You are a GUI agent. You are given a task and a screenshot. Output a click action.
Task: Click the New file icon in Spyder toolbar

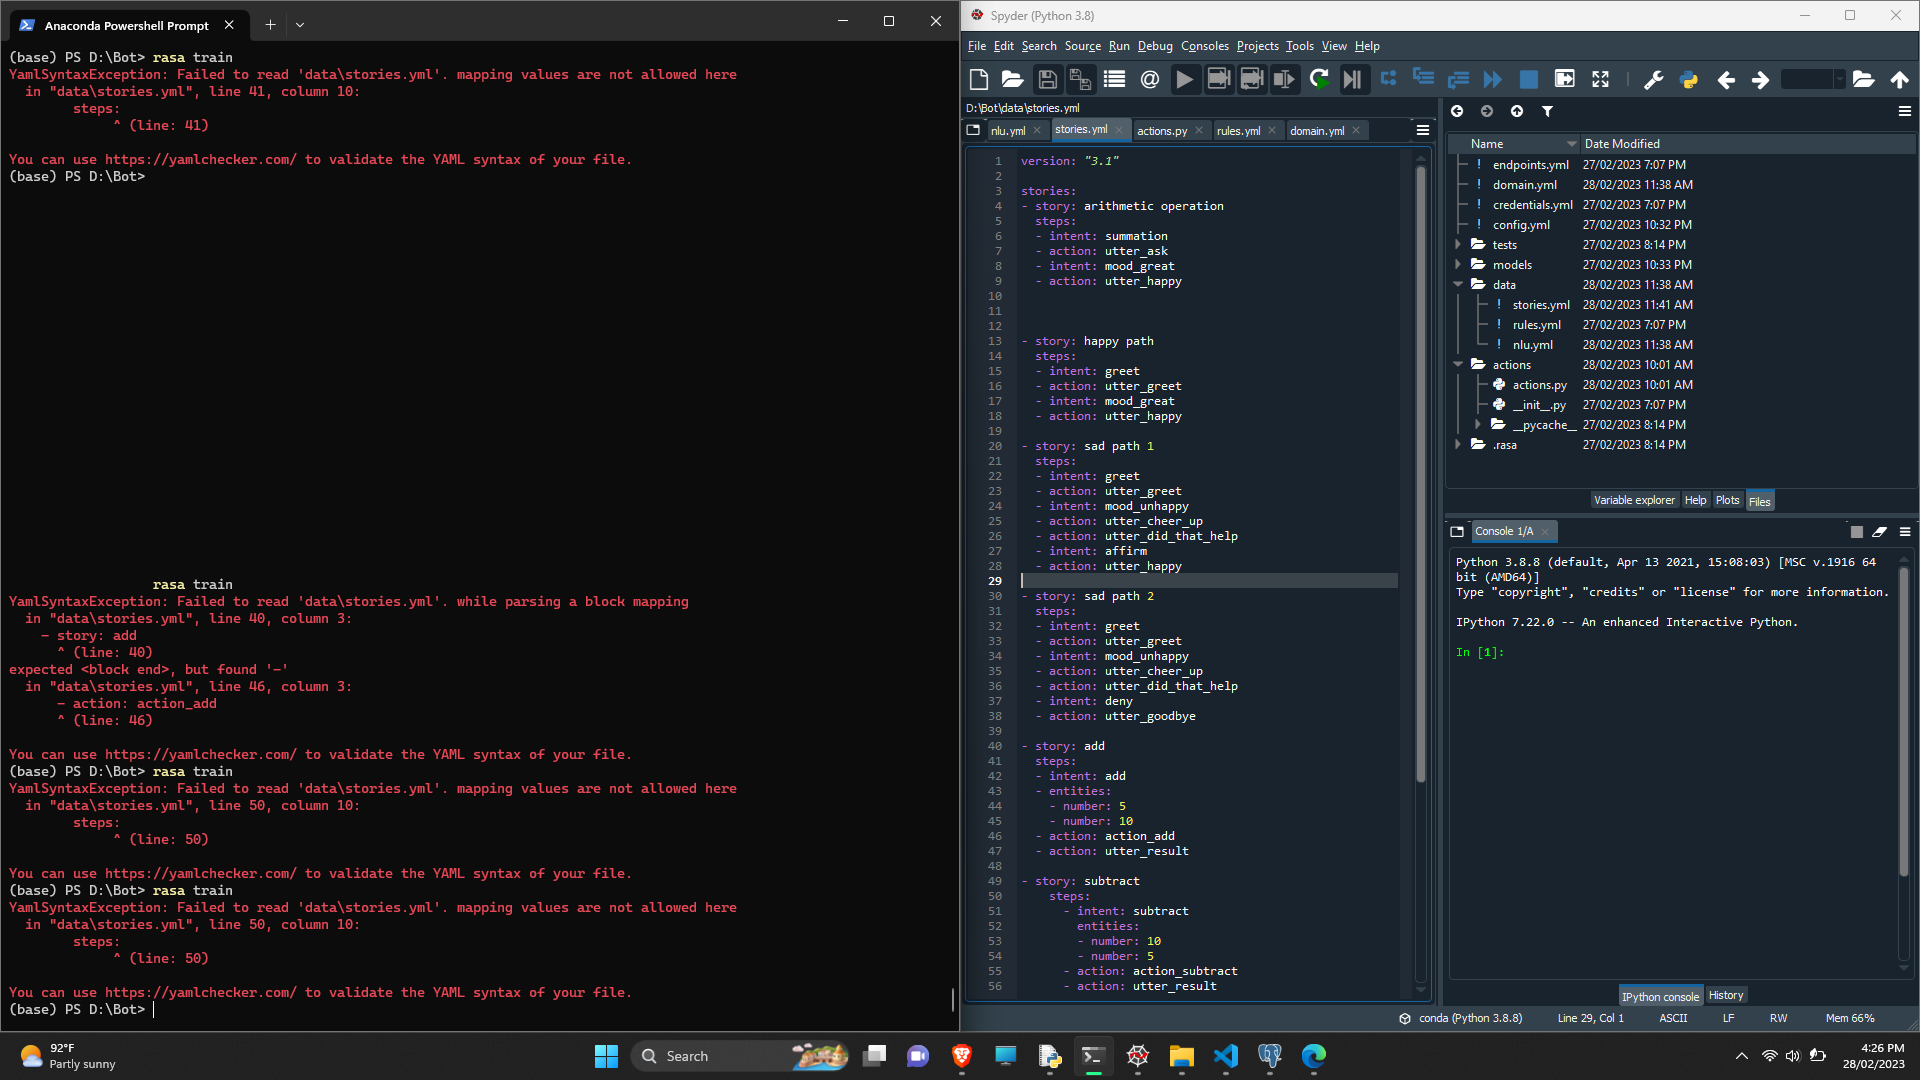(979, 80)
